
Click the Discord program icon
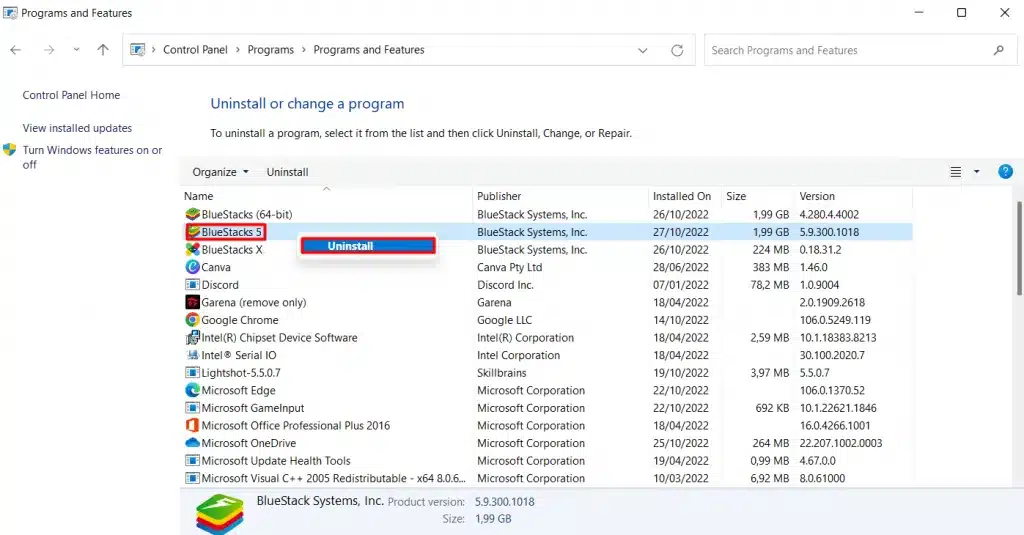click(x=192, y=285)
